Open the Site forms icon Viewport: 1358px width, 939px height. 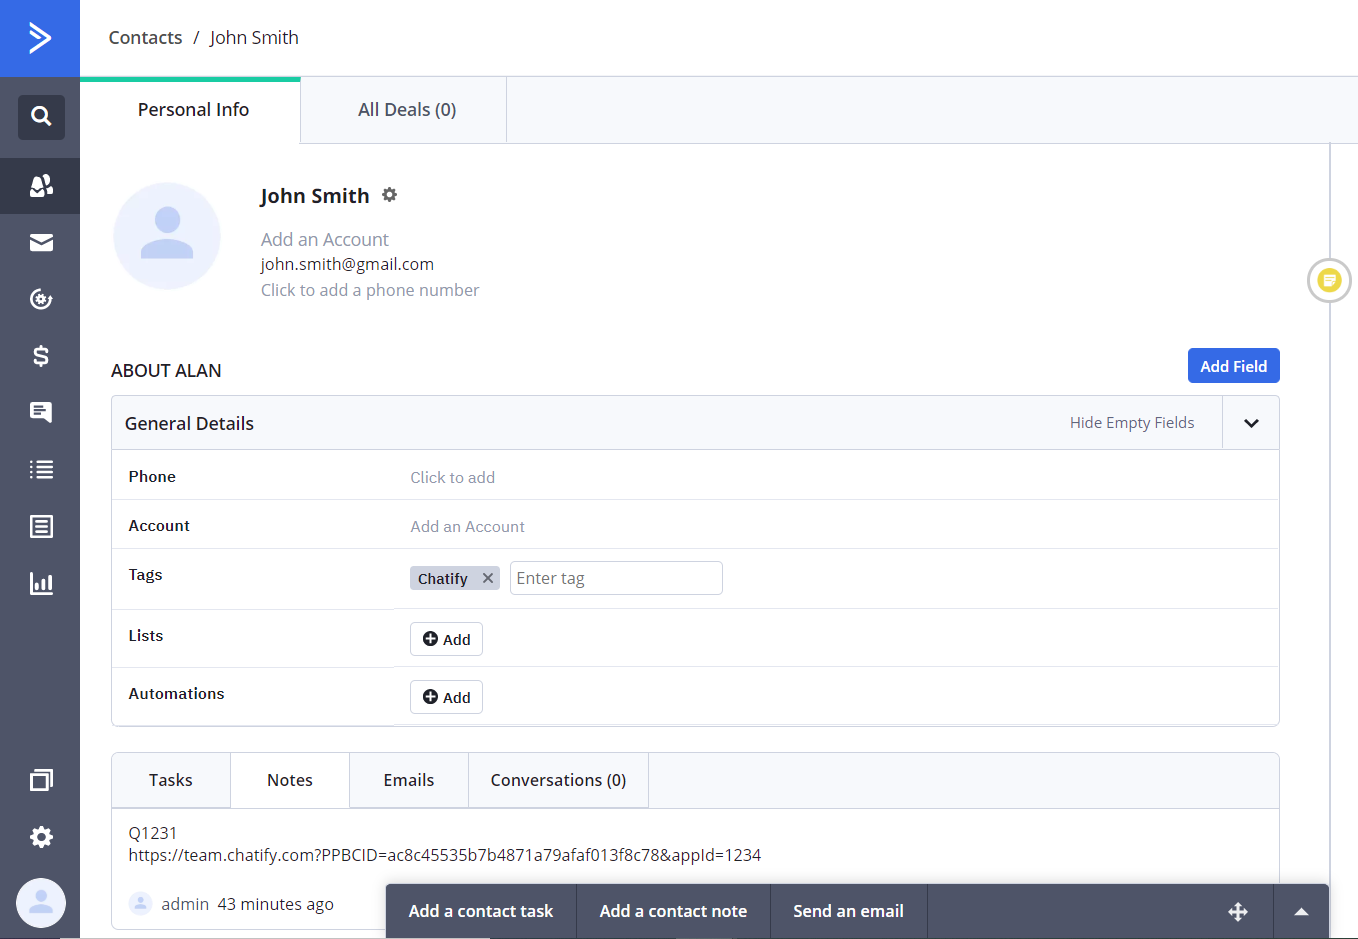(41, 527)
